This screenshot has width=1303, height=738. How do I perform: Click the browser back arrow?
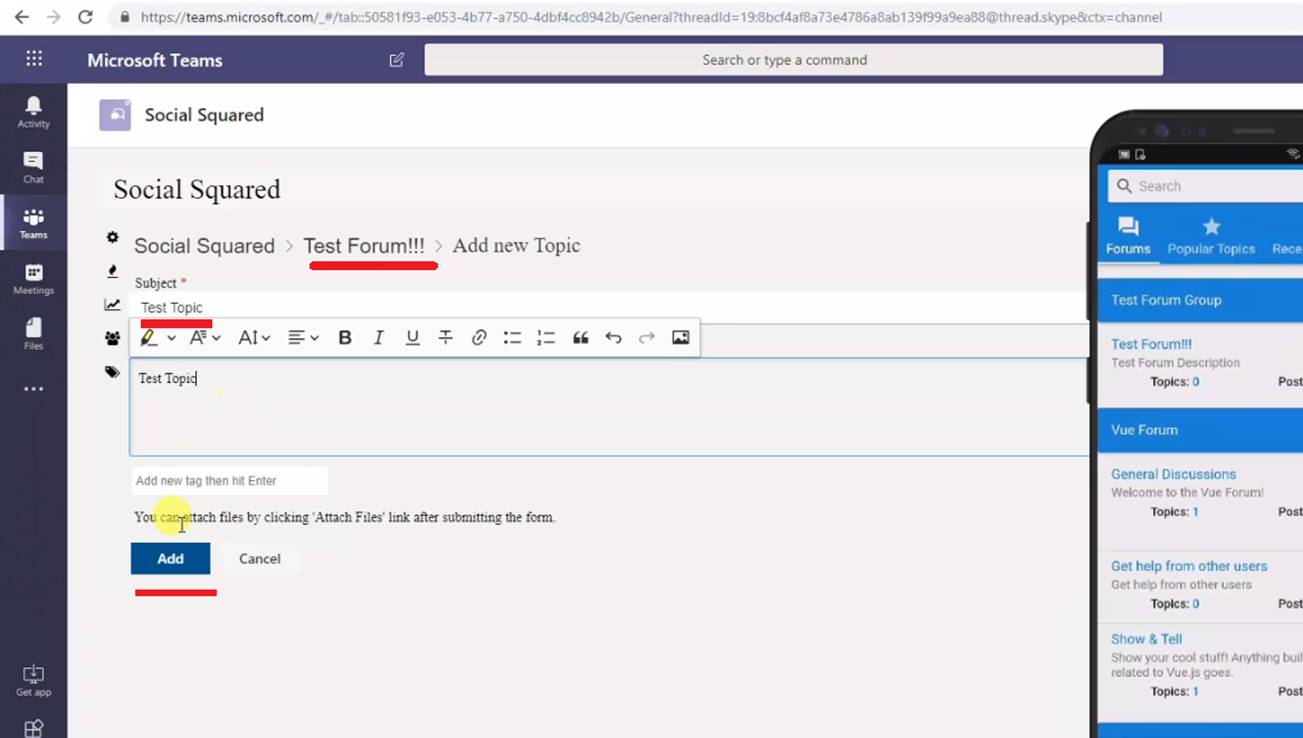point(21,17)
